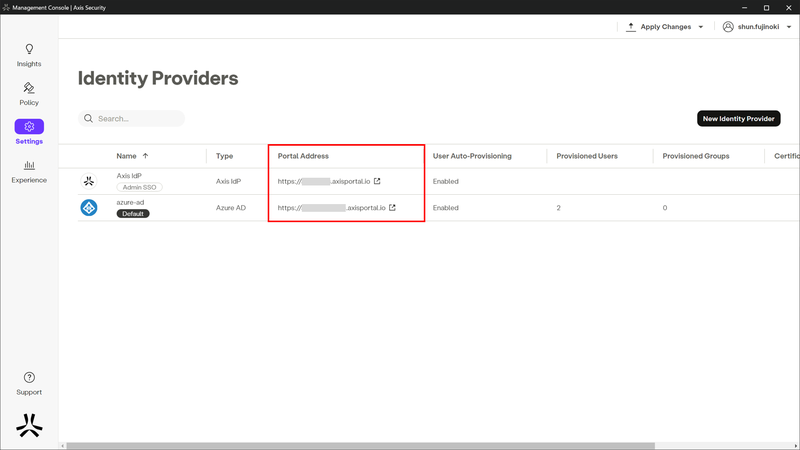Click the Provisioned Groups column header
800x450 pixels.
tap(695, 156)
